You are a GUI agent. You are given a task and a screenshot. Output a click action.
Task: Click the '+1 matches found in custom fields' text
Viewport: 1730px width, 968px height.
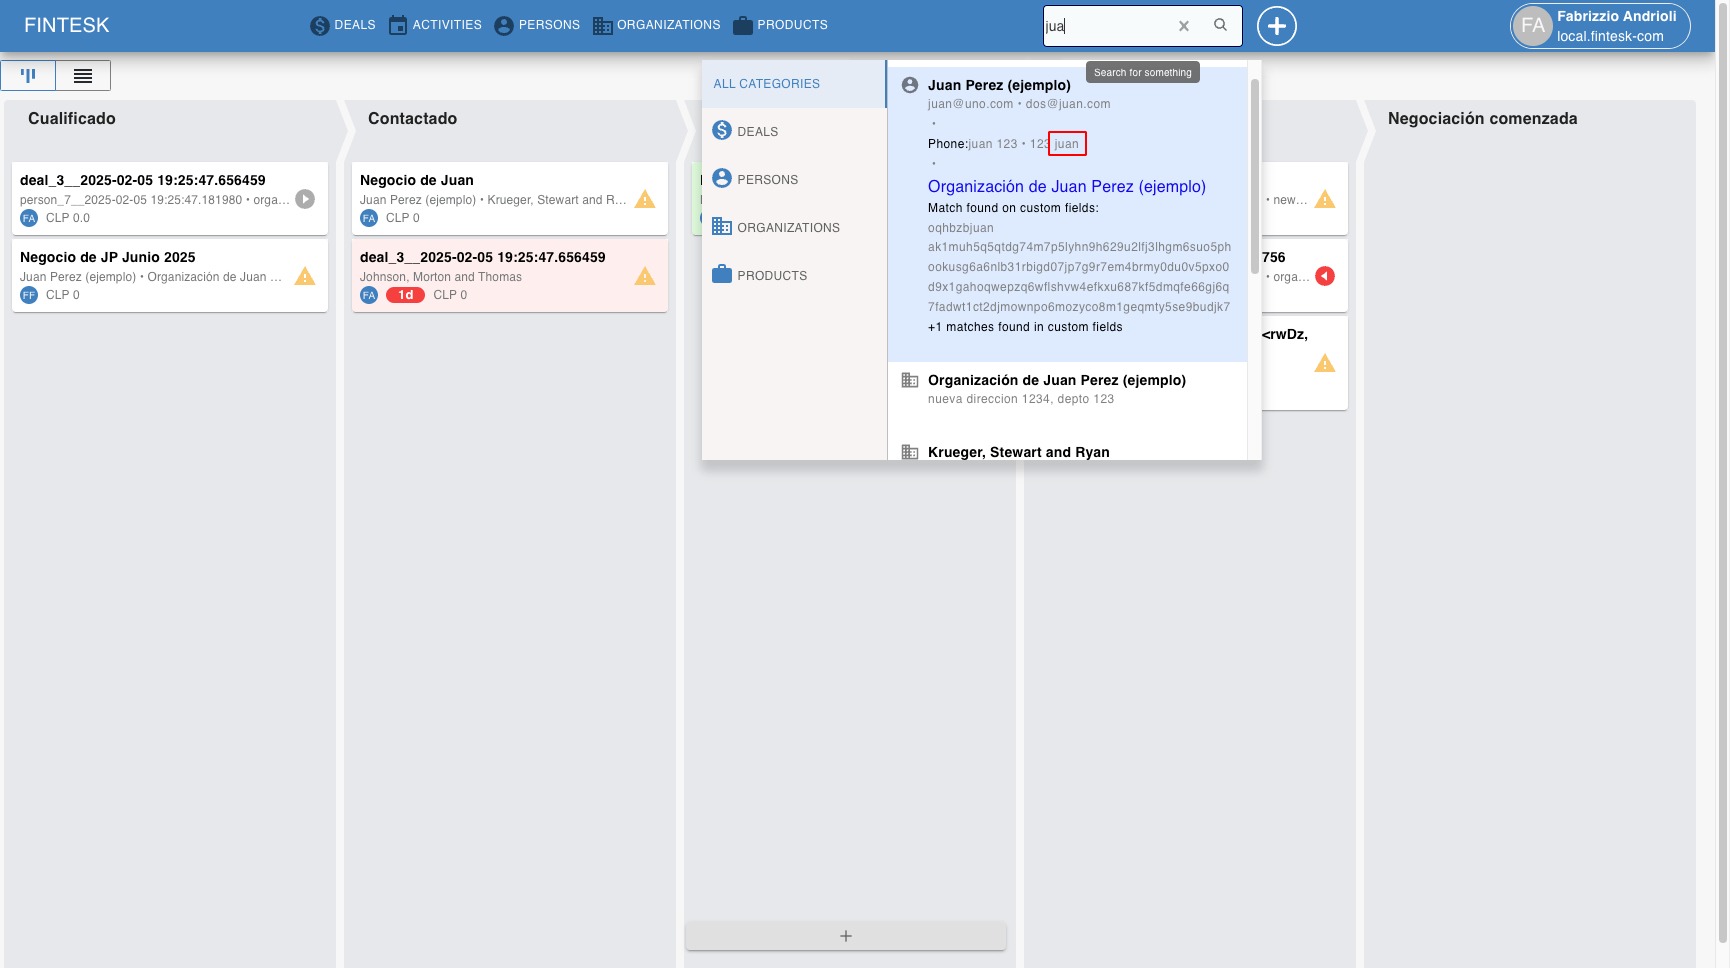[1025, 327]
